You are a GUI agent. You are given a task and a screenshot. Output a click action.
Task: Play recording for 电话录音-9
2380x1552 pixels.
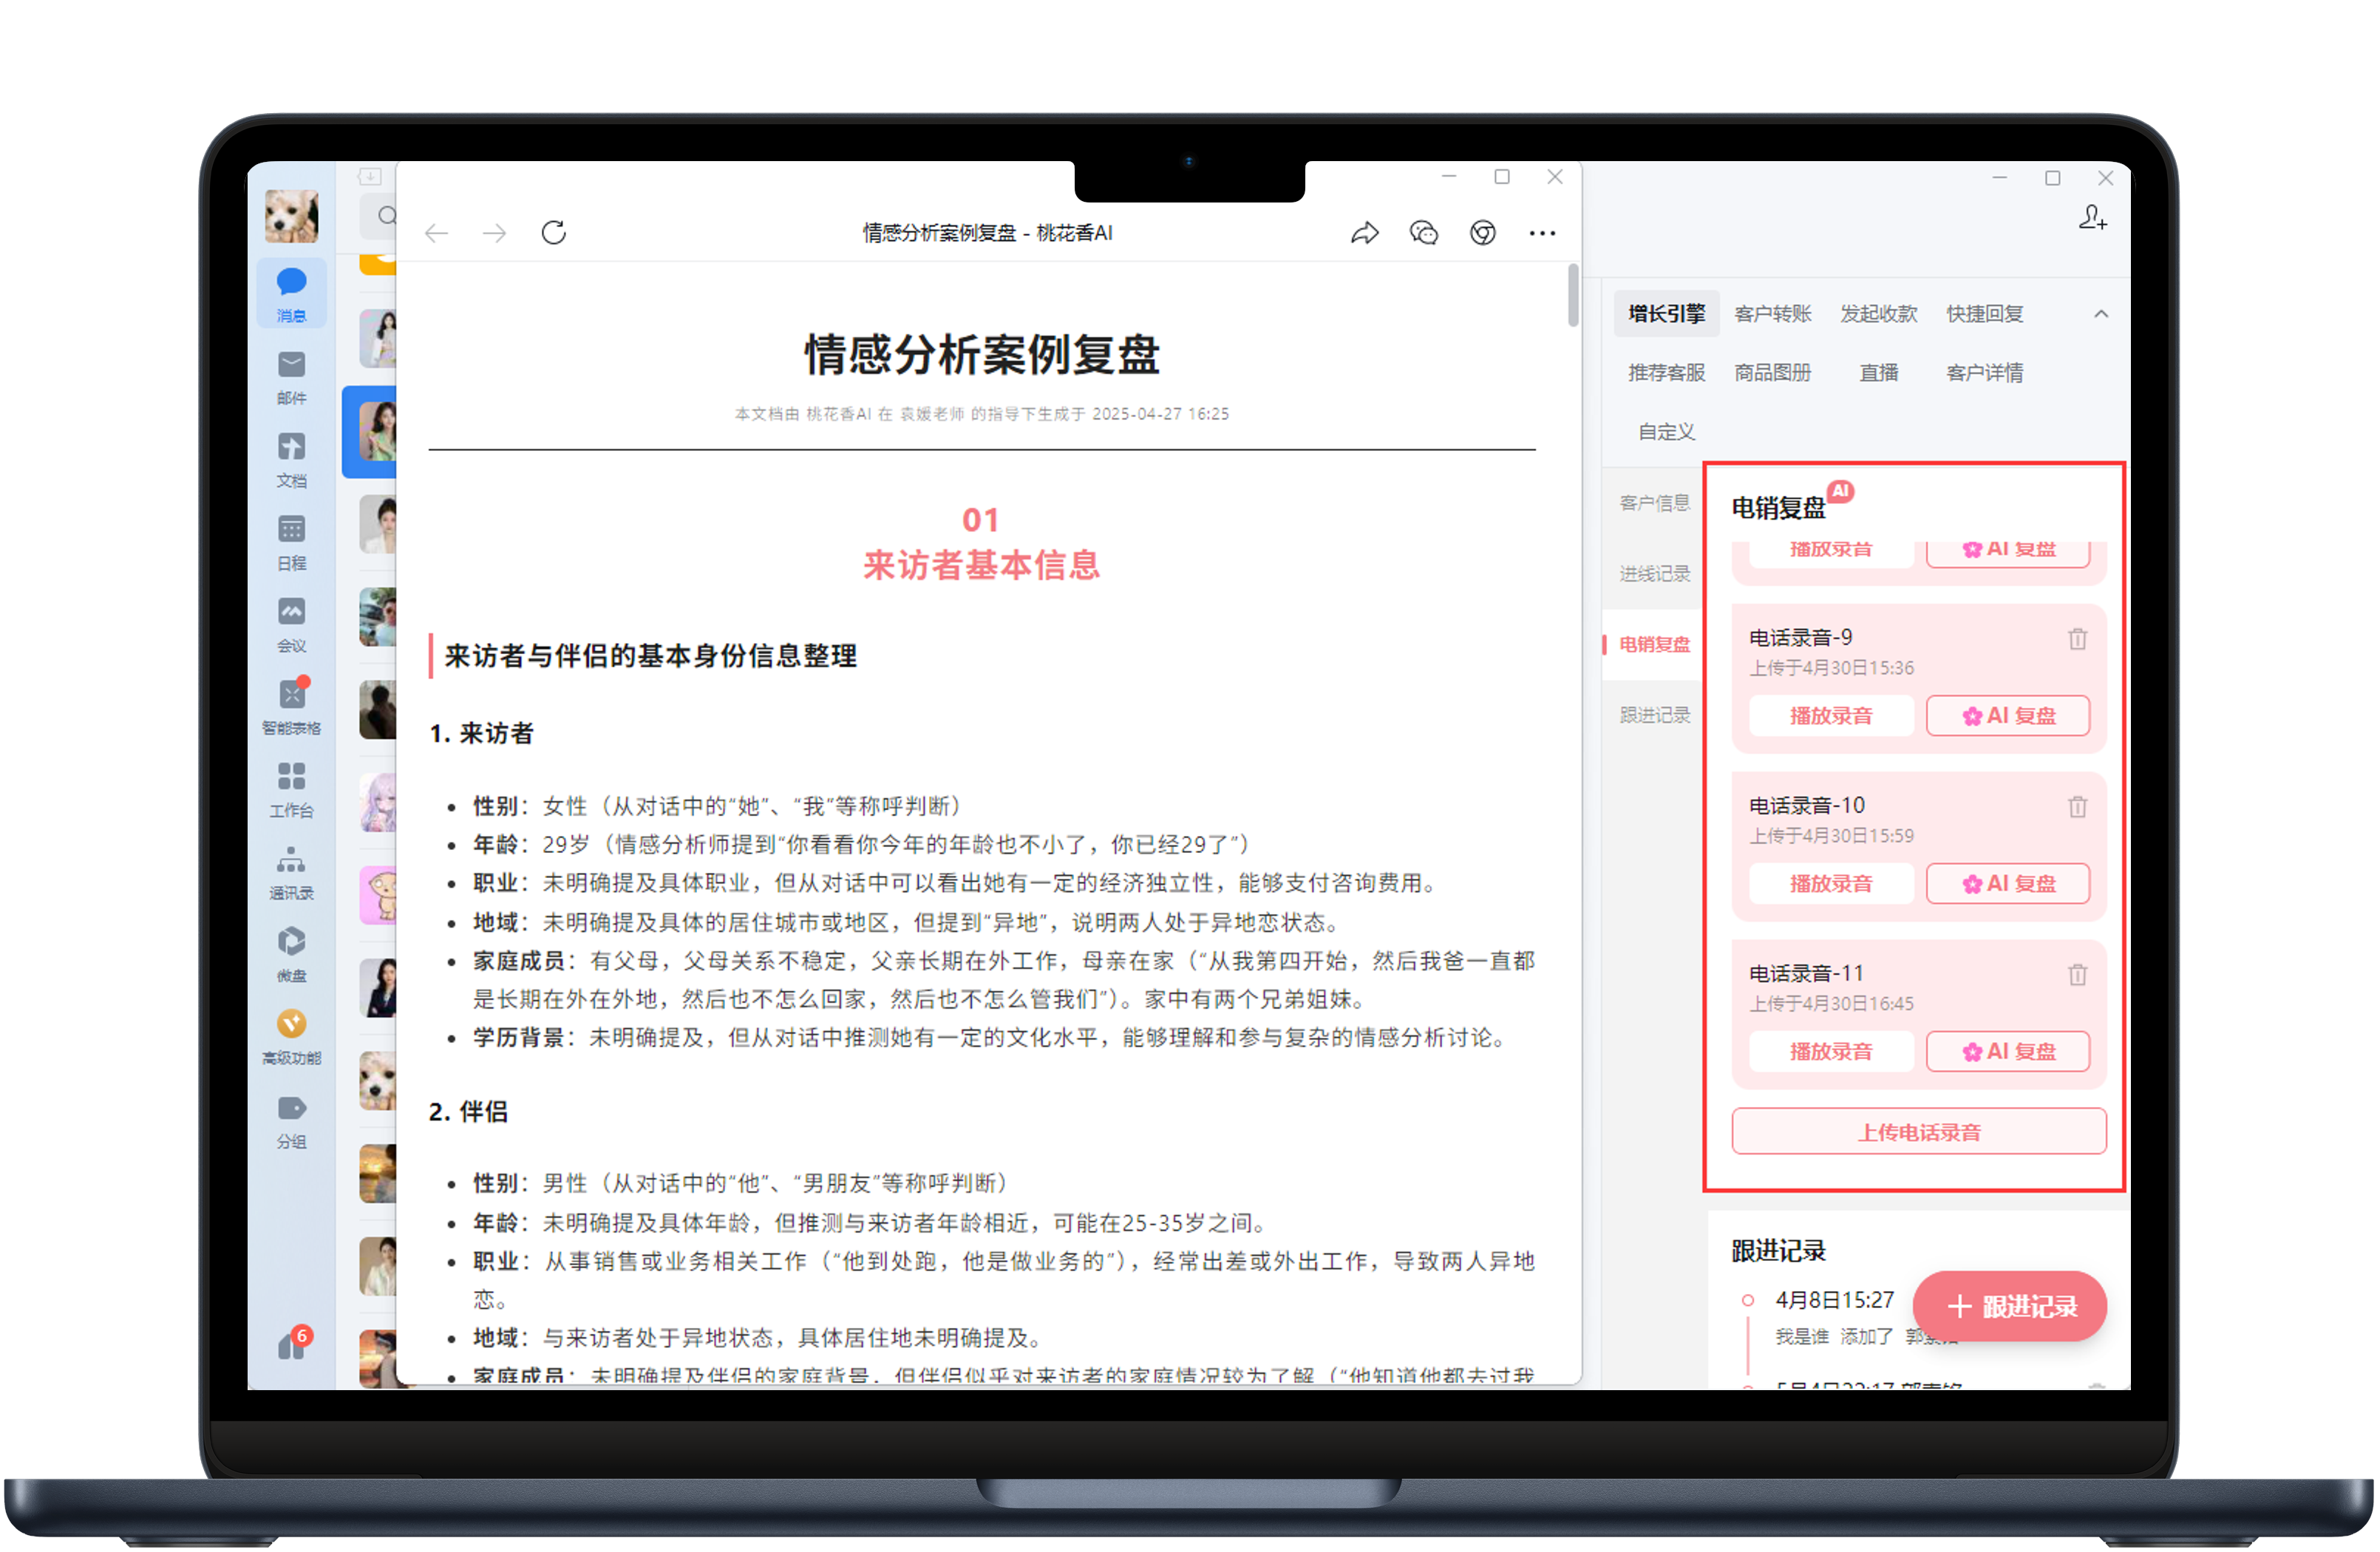(x=1831, y=716)
